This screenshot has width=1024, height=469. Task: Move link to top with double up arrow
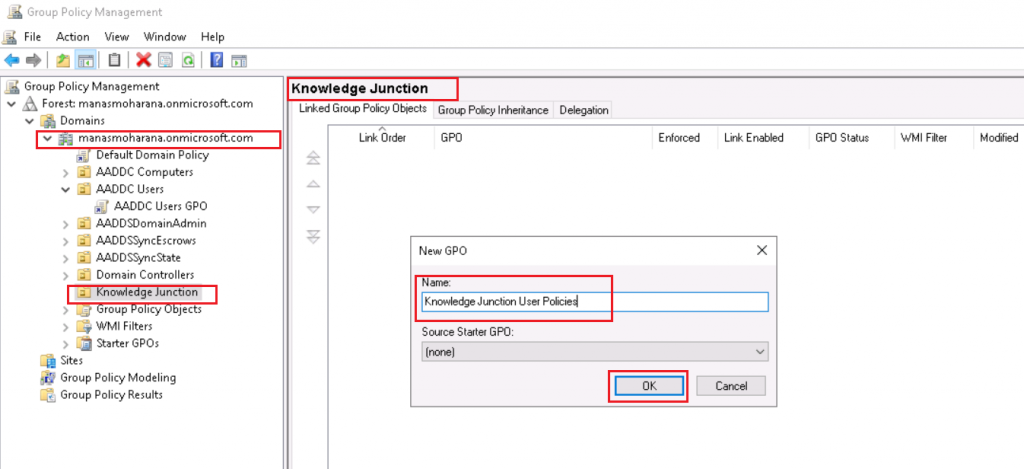[x=313, y=158]
